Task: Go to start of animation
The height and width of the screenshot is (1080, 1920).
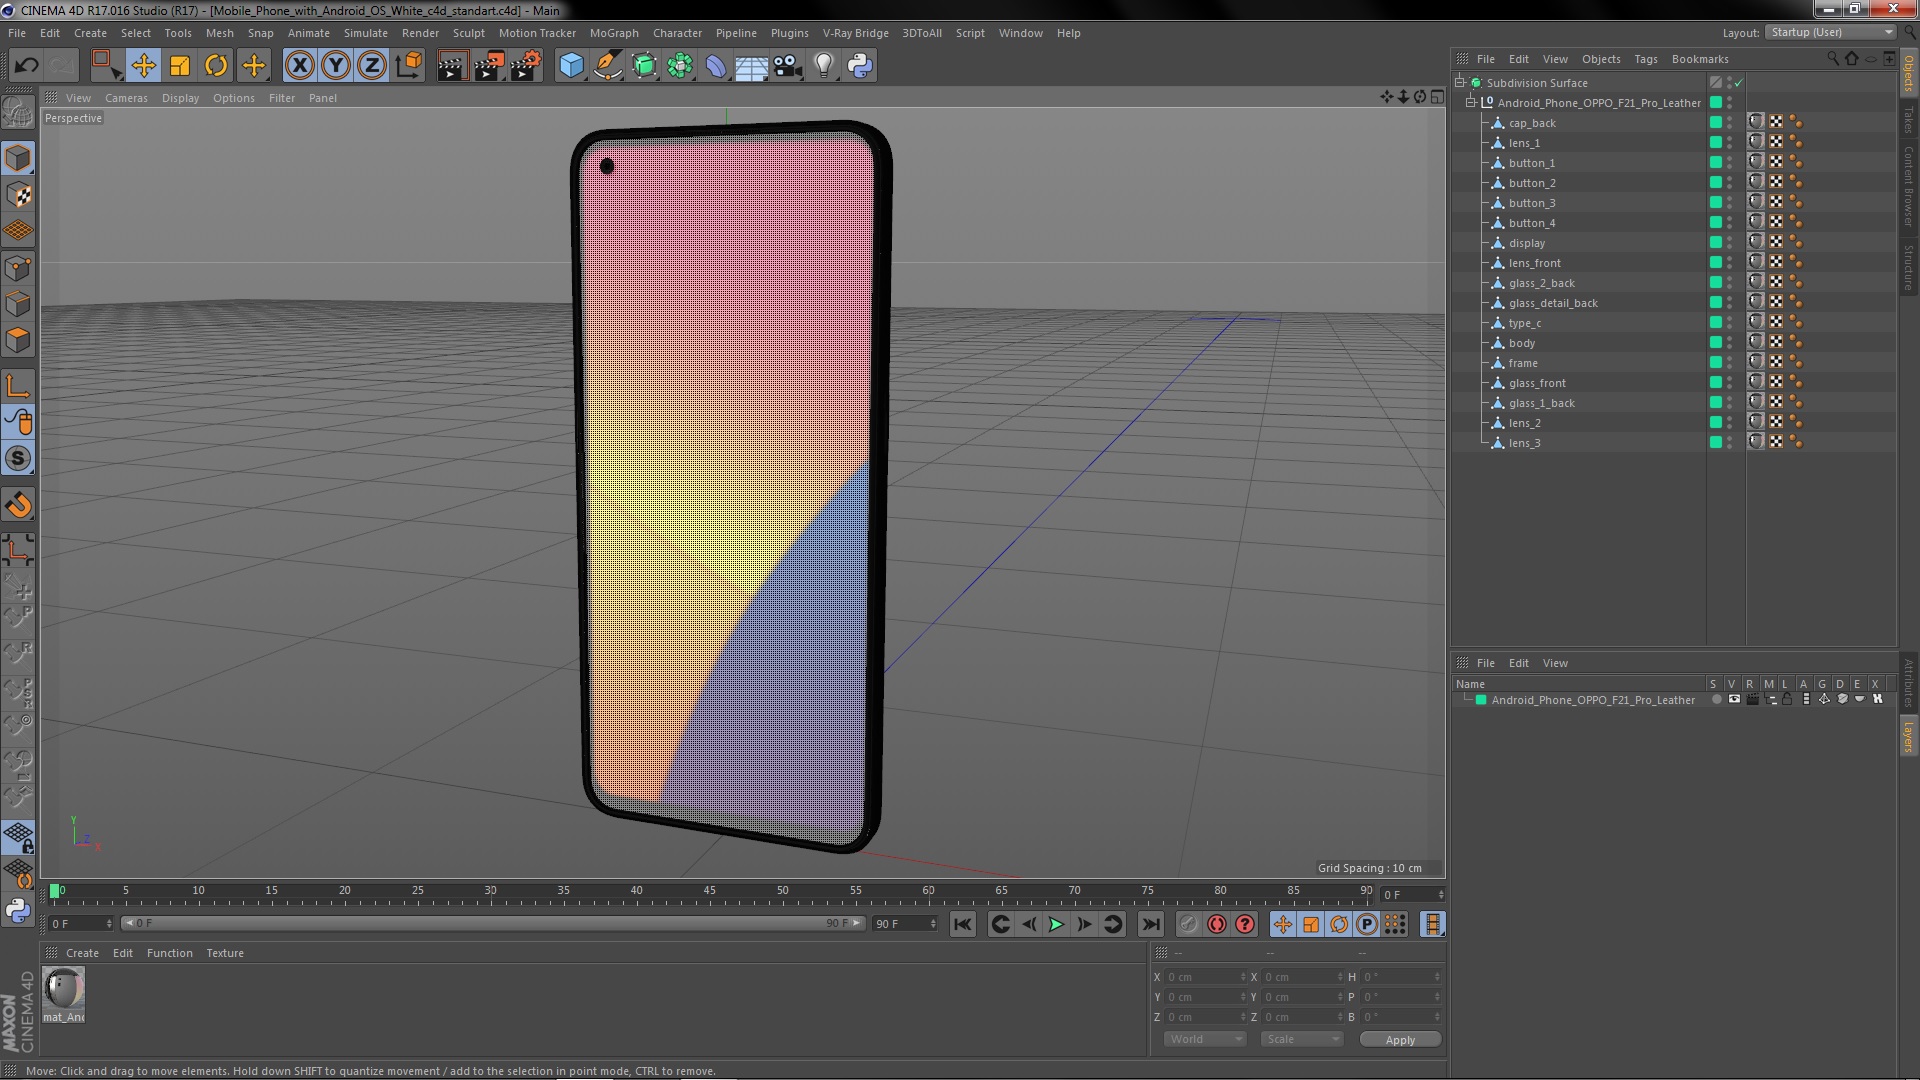Action: click(x=962, y=925)
